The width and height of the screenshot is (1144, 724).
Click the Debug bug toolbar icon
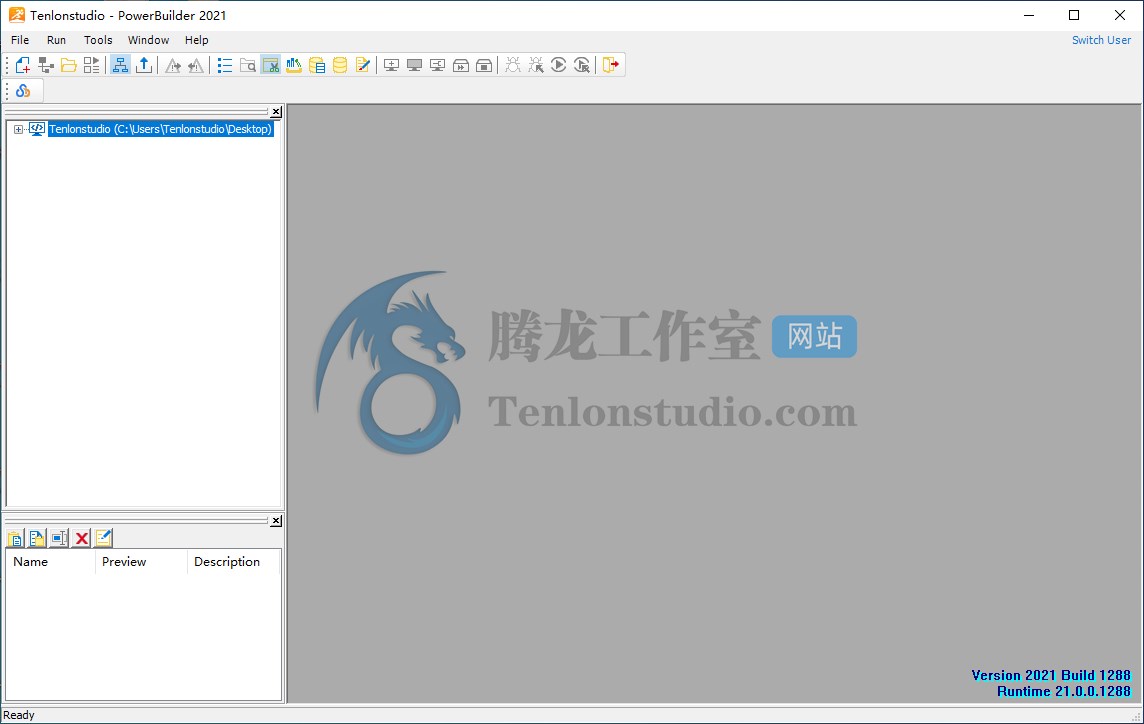click(x=513, y=66)
